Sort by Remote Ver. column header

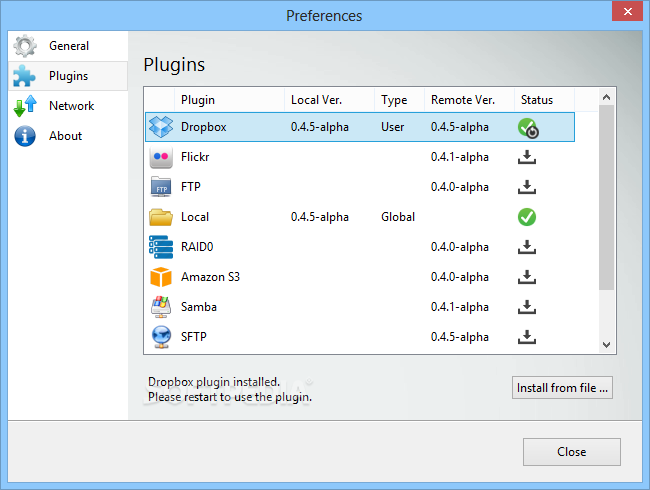469,100
